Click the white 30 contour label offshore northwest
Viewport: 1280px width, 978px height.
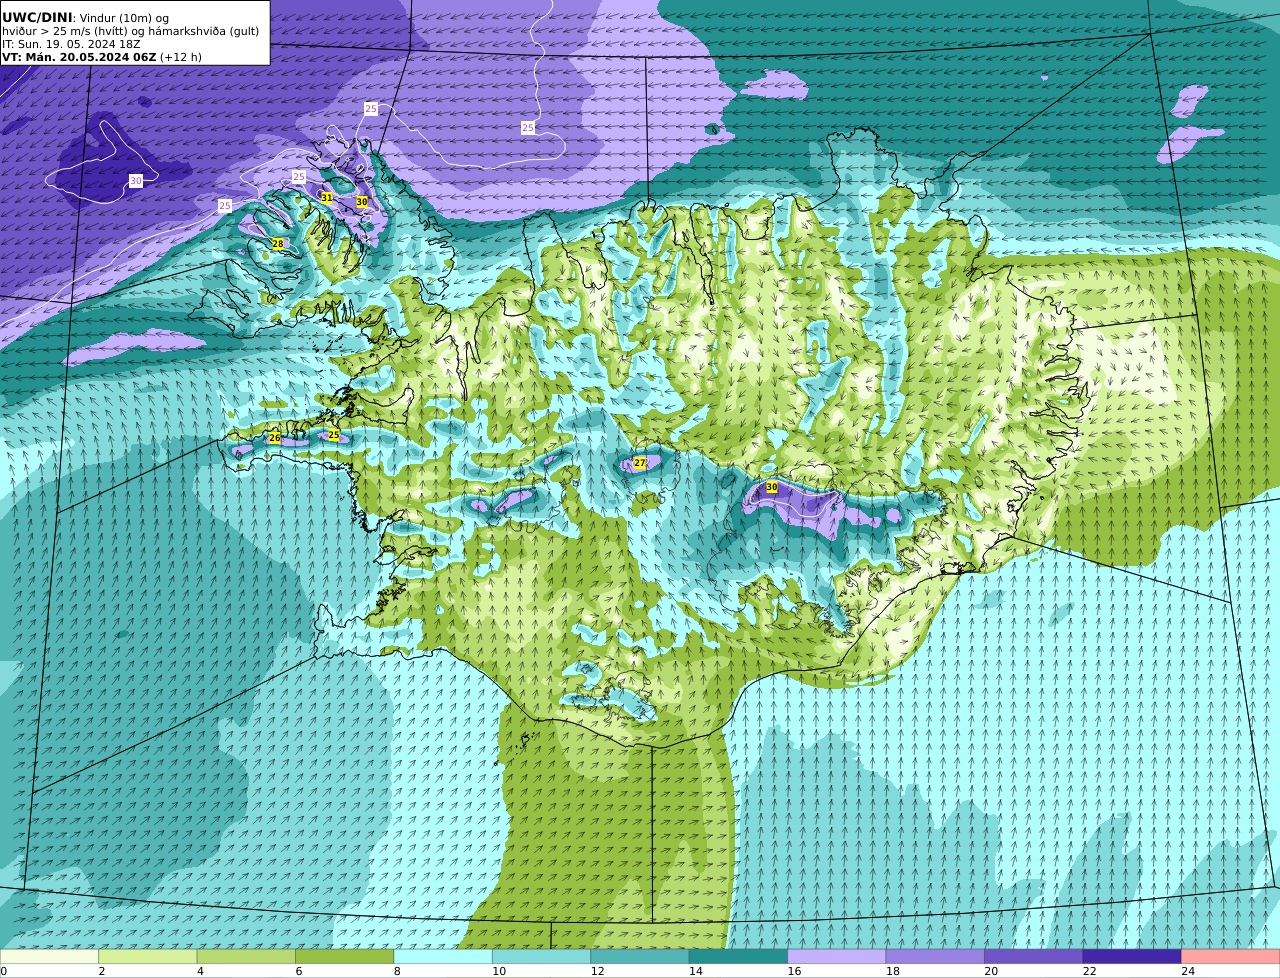click(136, 181)
